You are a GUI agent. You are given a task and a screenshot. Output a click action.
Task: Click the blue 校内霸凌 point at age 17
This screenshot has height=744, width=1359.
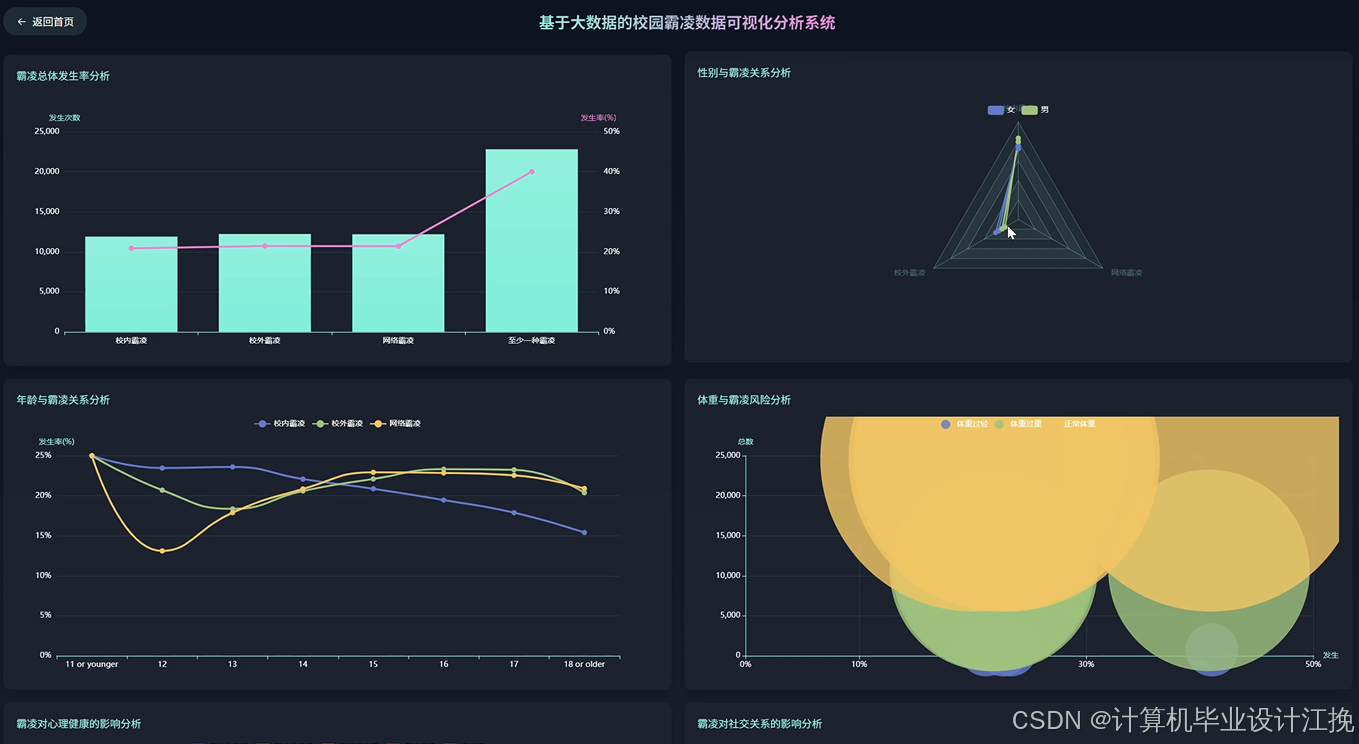tap(514, 513)
